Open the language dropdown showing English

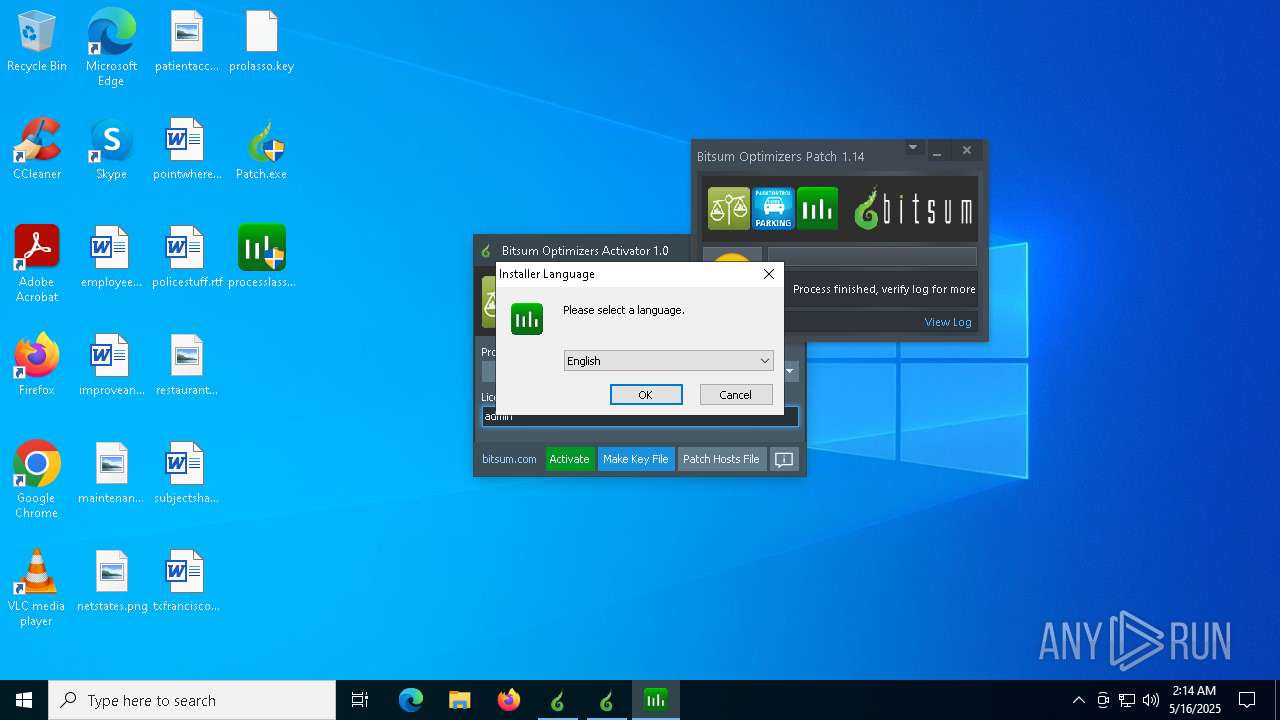[669, 361]
